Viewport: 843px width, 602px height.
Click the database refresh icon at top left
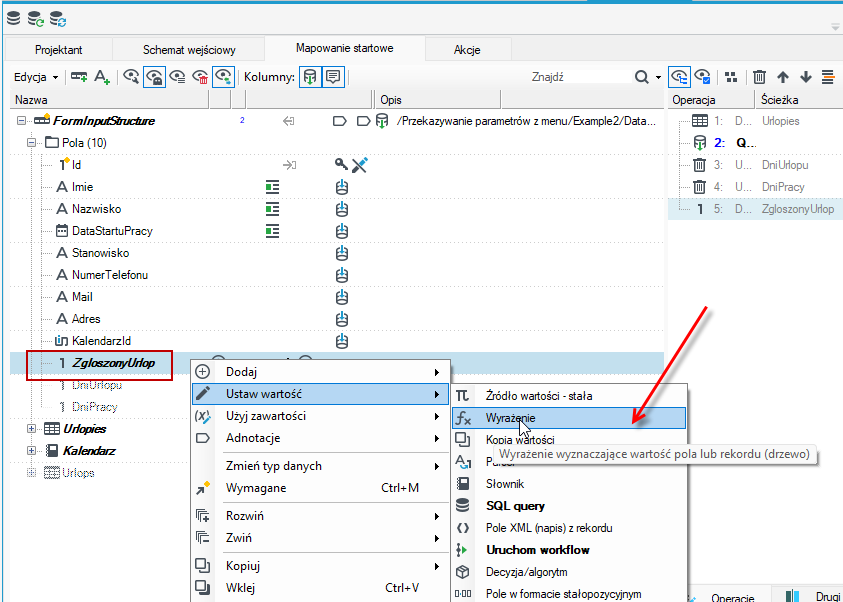point(36,20)
